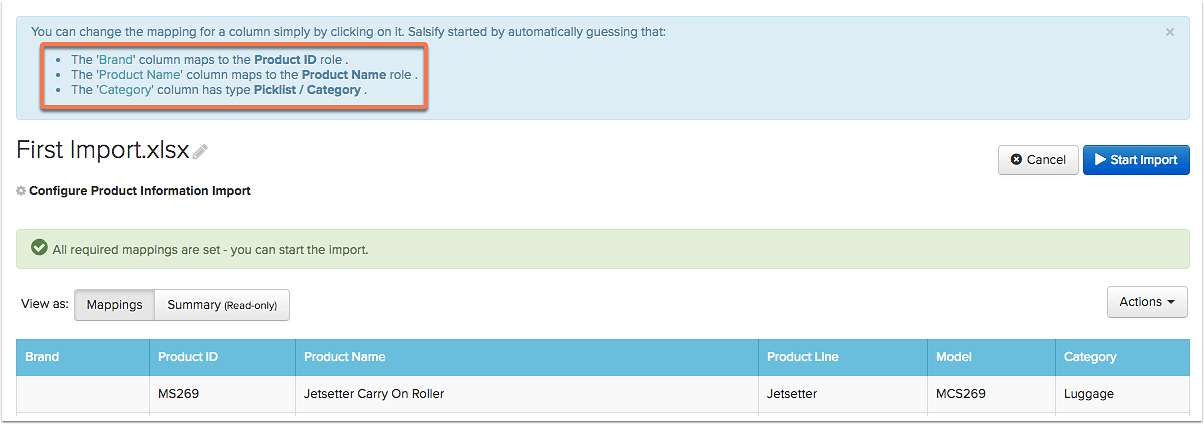
Task: Click the gear icon beside Configure Product Information Import
Action: [21, 191]
